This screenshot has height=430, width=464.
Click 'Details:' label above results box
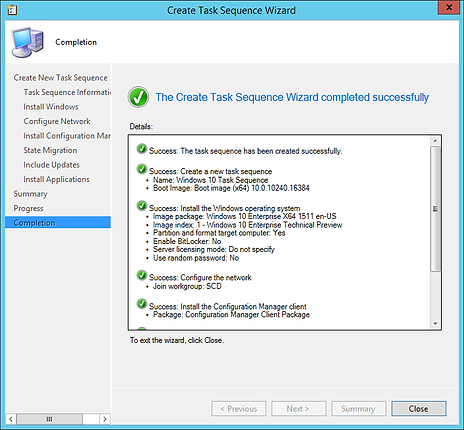[141, 127]
